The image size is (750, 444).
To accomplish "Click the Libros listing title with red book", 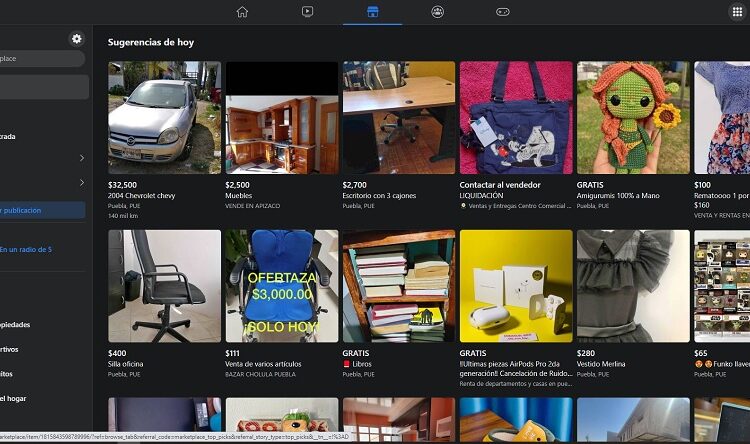I will click(357, 364).
